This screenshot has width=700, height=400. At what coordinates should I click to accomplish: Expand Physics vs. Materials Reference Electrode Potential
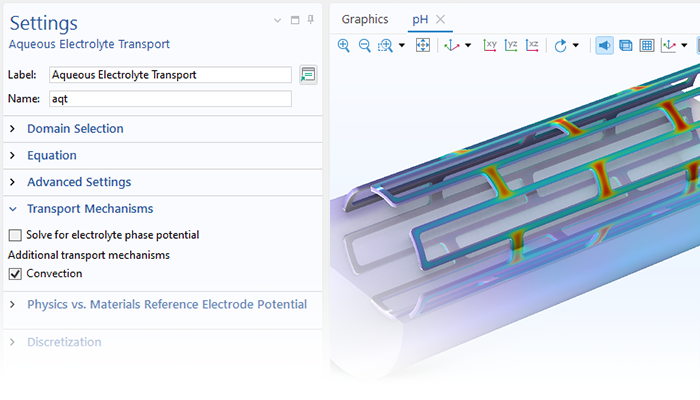point(12,304)
